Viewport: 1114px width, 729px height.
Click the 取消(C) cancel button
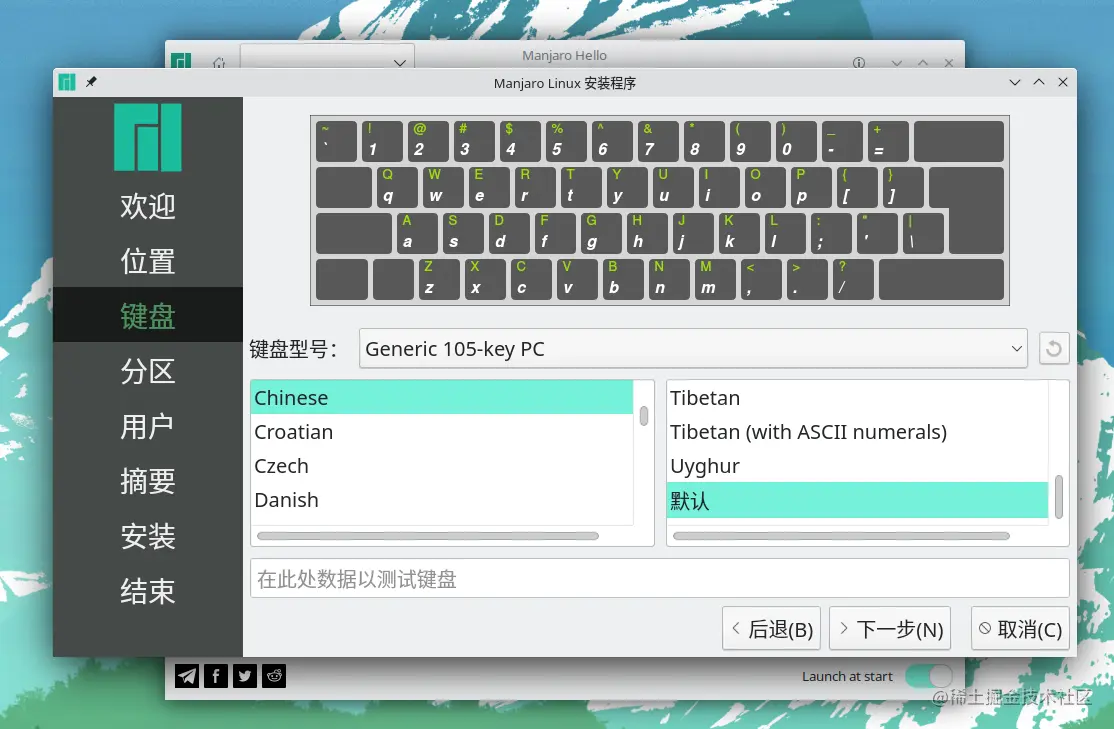1020,629
